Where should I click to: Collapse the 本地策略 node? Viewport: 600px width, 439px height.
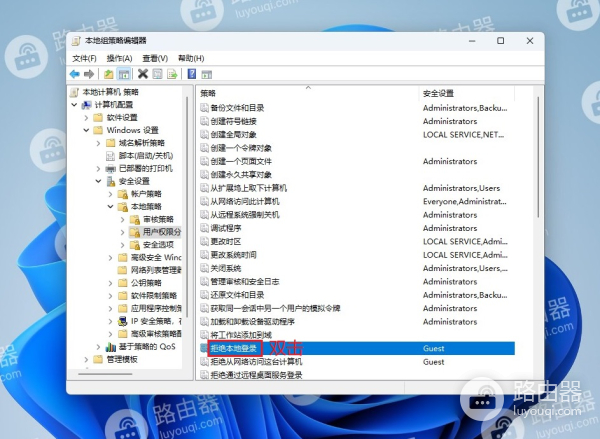[110, 207]
